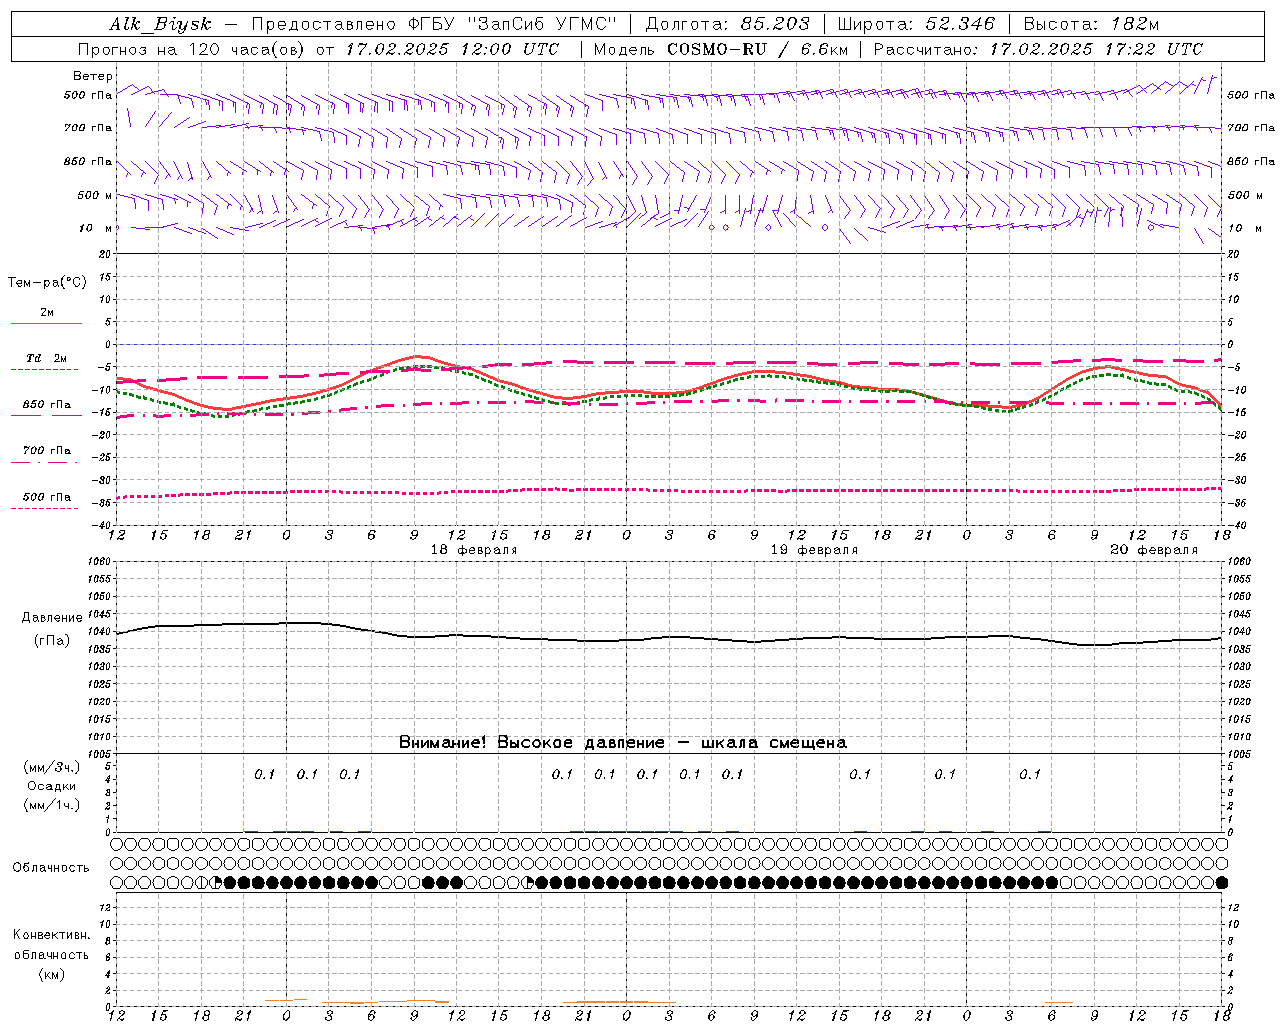The height and width of the screenshot is (1024, 1280).
Task: Click the 'Тем-ра(°C)' temperature label
Action: pyautogui.click(x=47, y=283)
